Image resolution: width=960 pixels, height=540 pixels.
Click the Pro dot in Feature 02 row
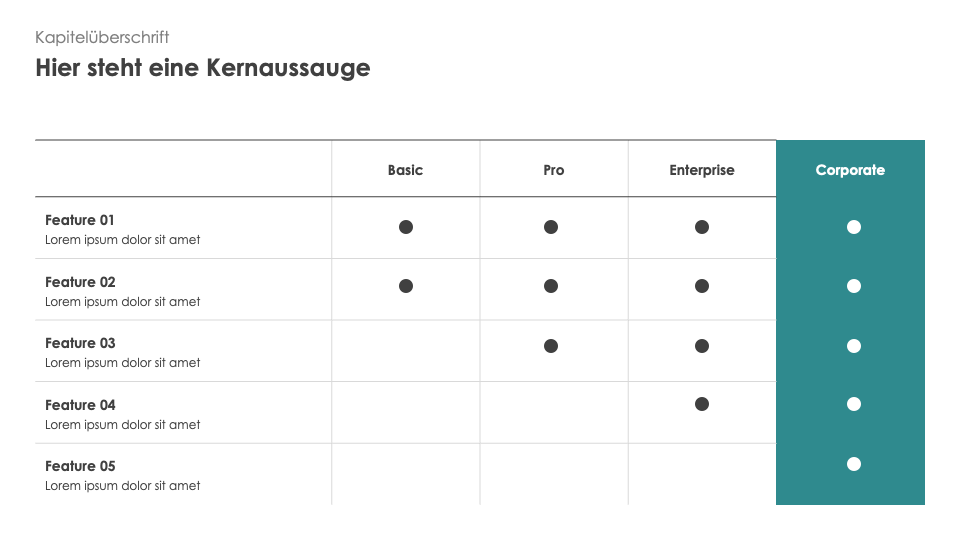click(x=551, y=286)
